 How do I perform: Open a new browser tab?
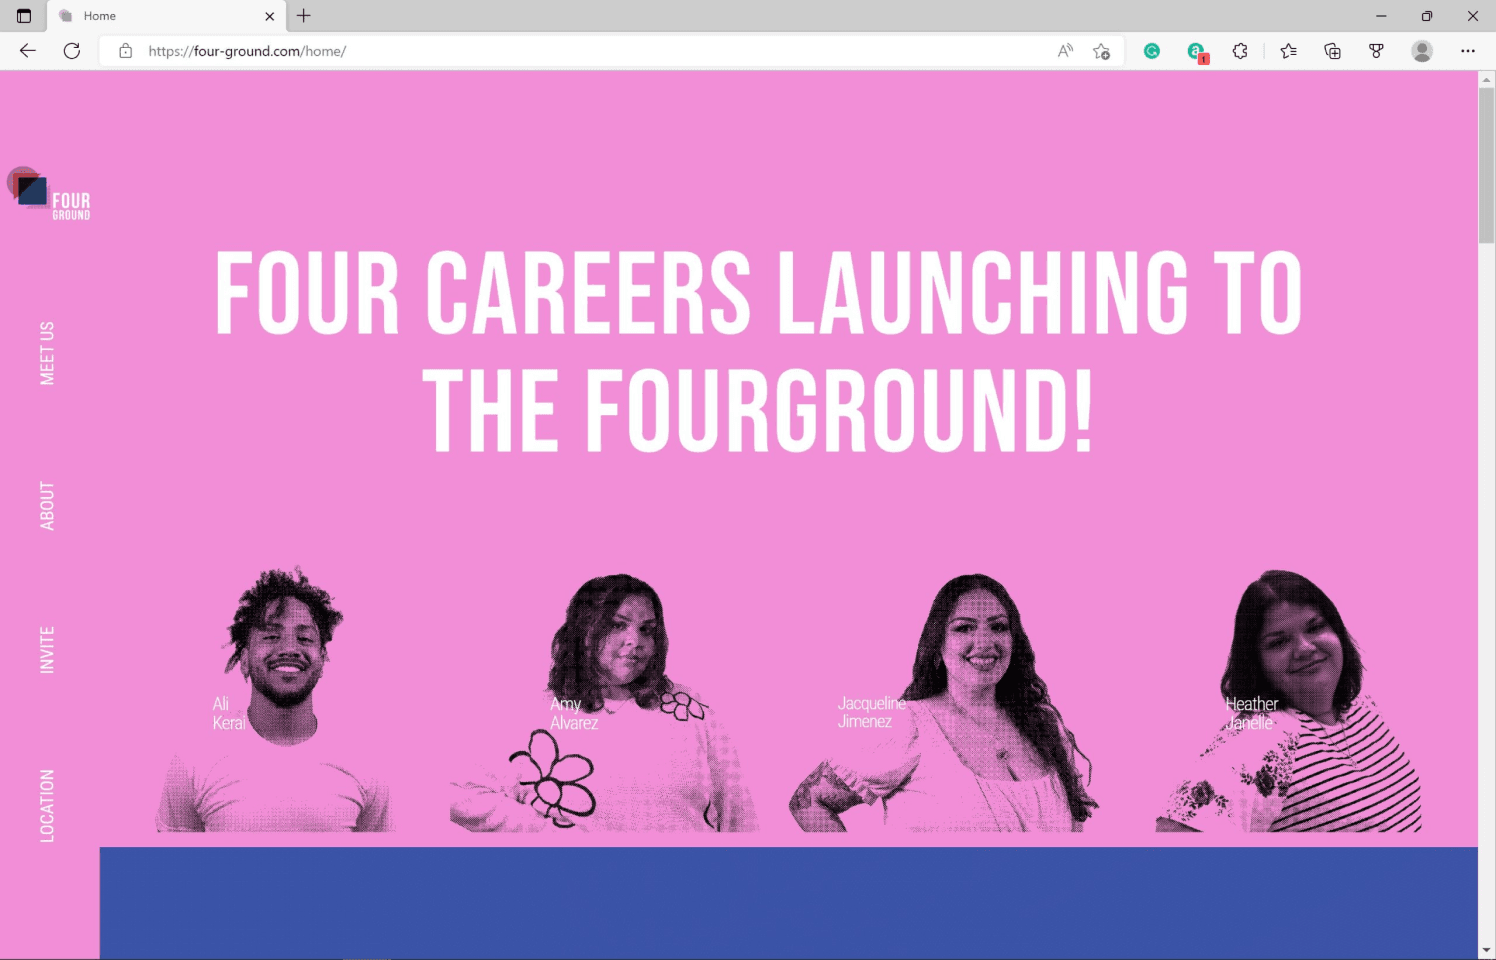[x=304, y=16]
